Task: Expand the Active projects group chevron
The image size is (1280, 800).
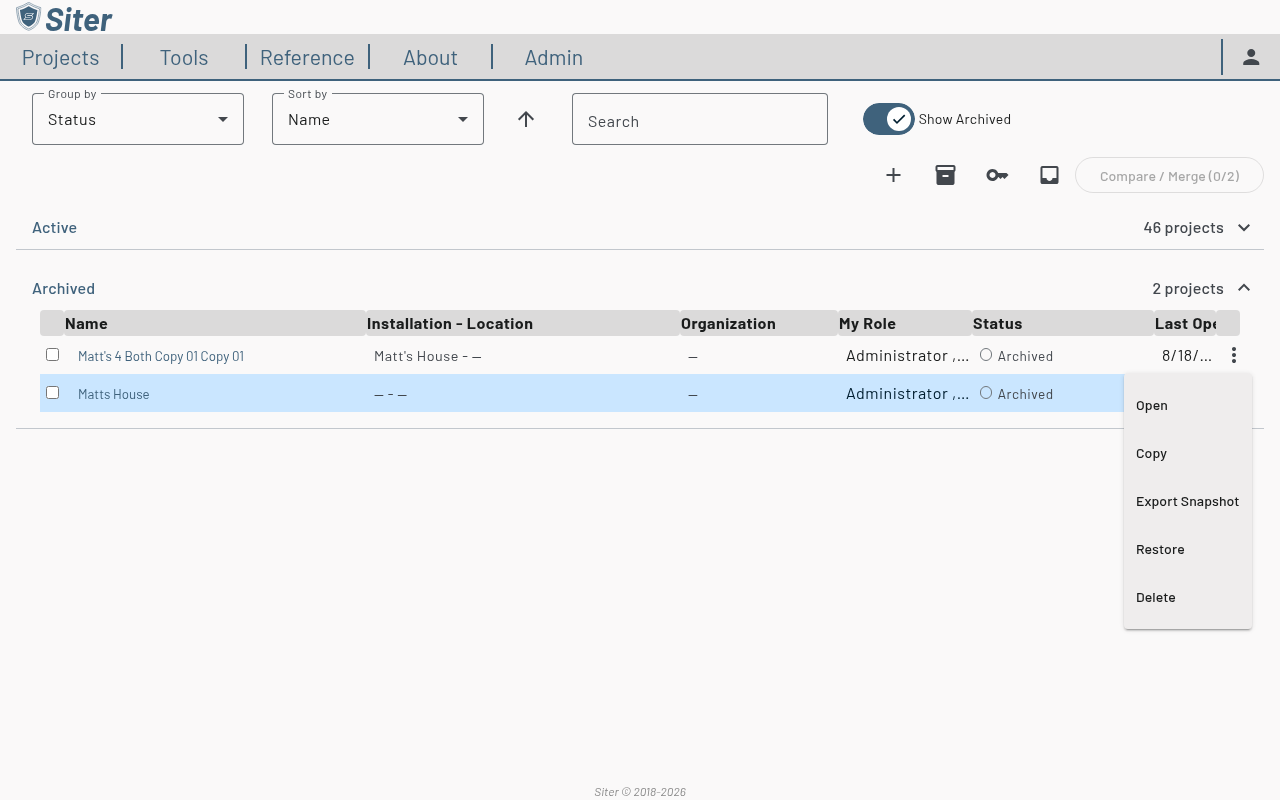Action: tap(1244, 227)
